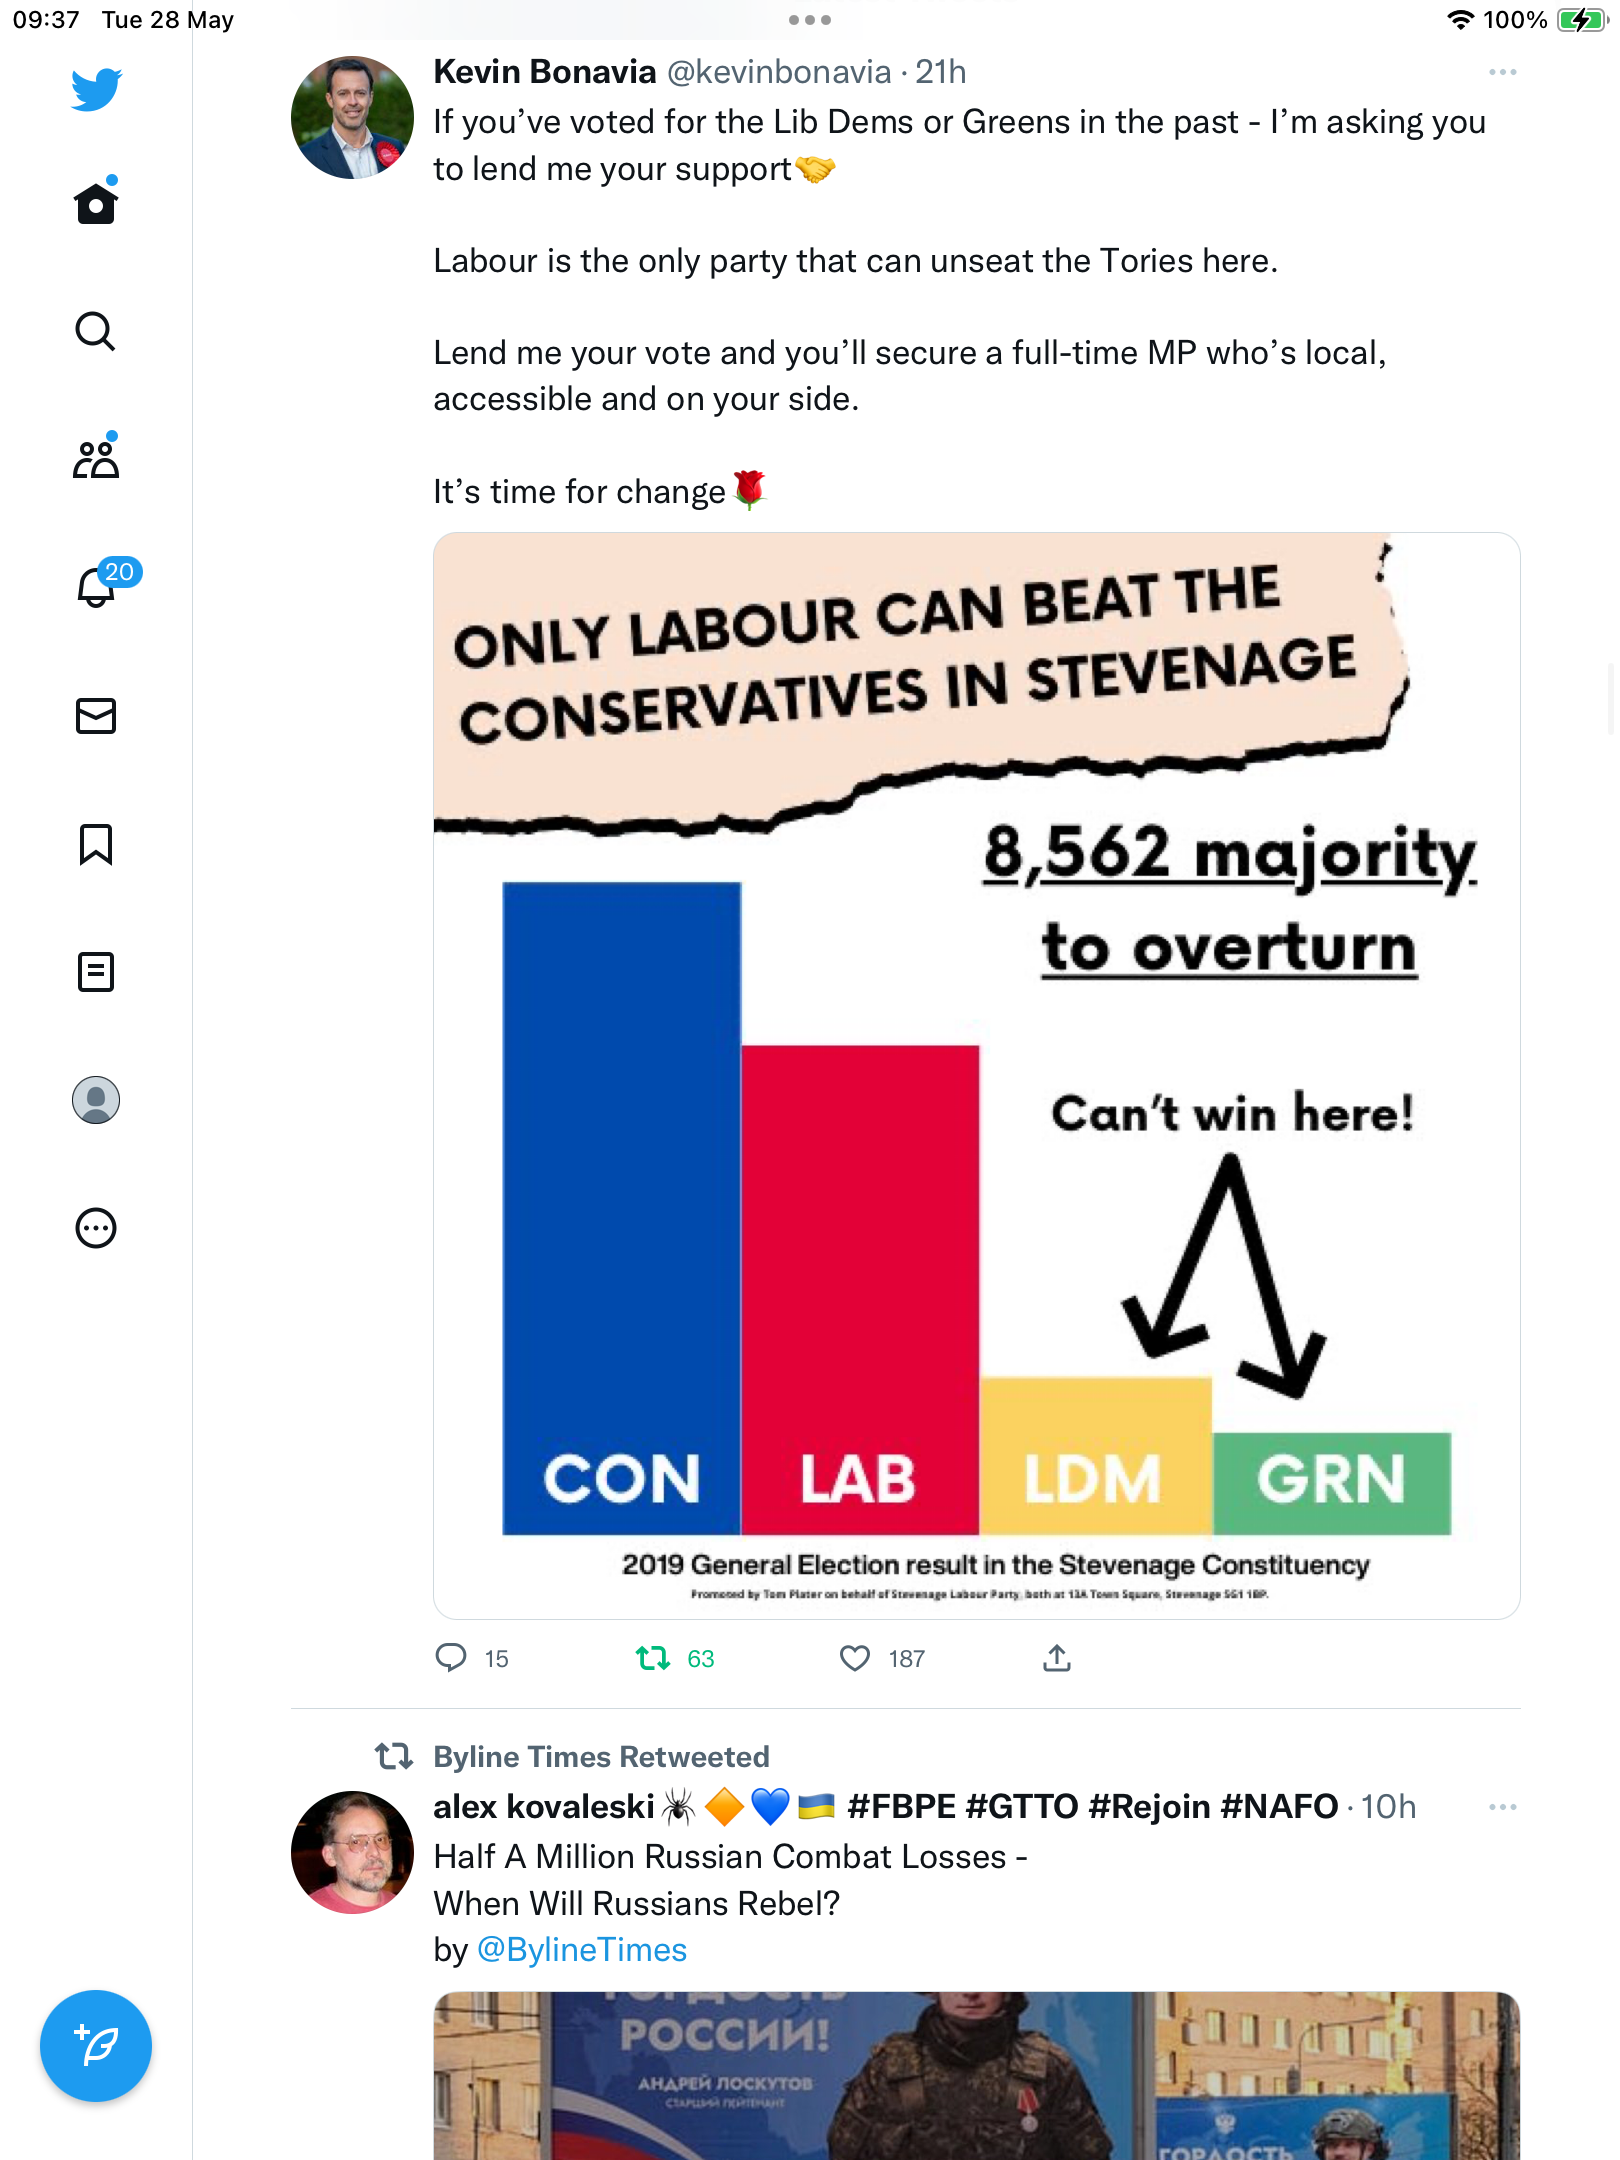Open the Messages envelope icon

coord(96,716)
